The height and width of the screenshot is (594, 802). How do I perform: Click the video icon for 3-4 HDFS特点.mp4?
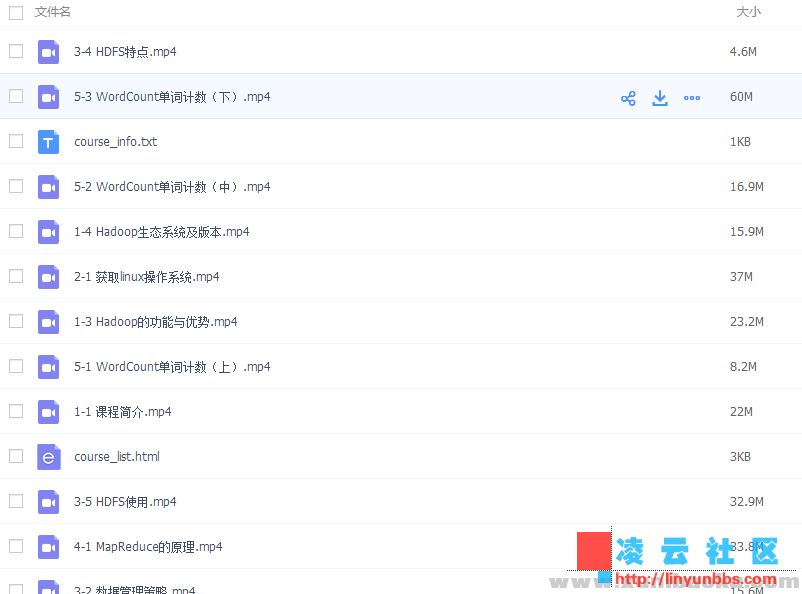click(49, 52)
